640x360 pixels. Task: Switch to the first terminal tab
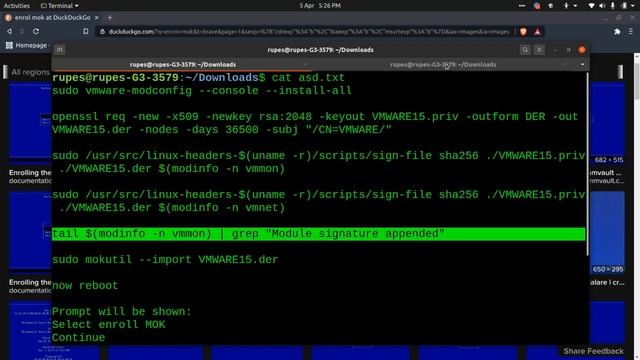click(x=183, y=64)
